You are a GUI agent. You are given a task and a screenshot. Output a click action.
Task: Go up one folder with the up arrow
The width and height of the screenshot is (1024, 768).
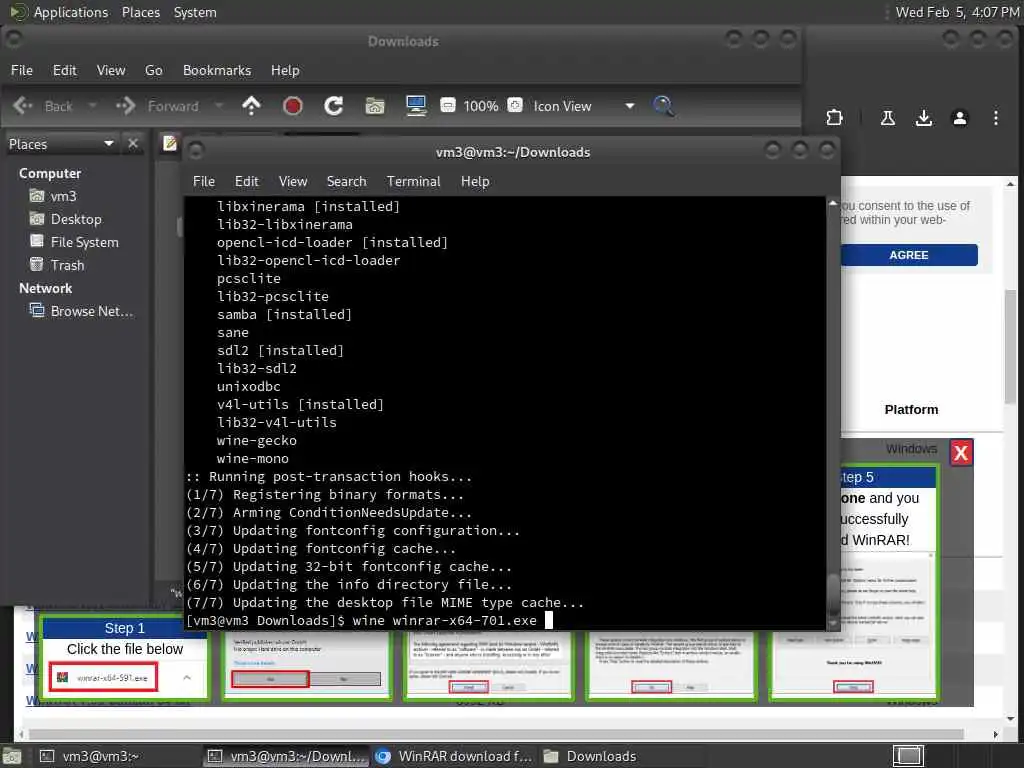(x=251, y=106)
